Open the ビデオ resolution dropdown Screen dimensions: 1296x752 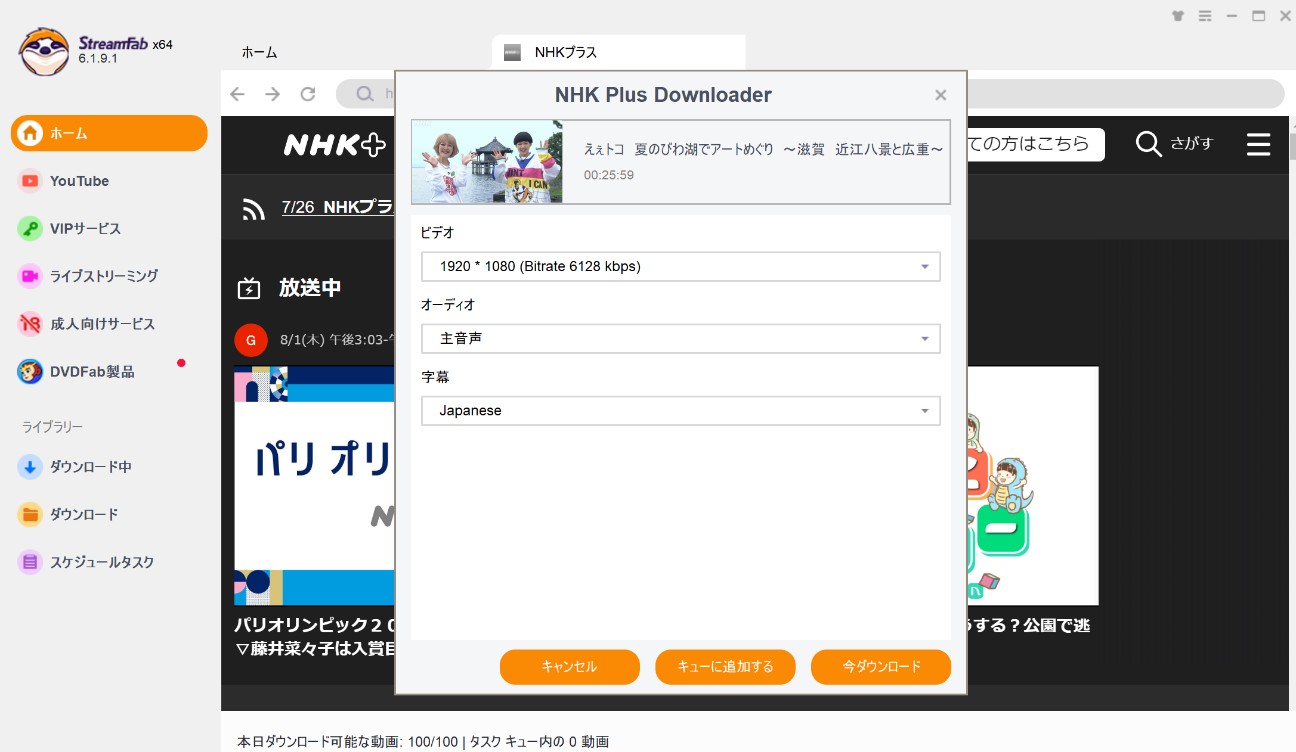(x=681, y=267)
